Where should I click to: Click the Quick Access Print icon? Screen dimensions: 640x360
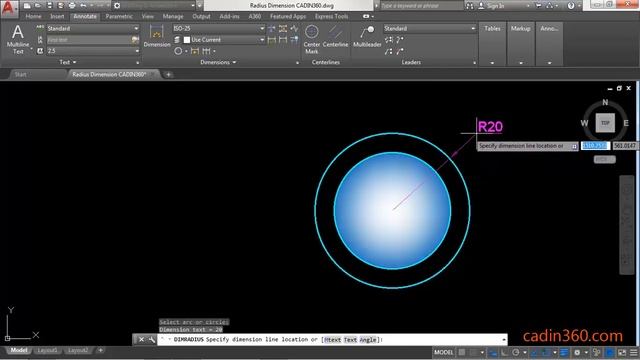(72, 6)
